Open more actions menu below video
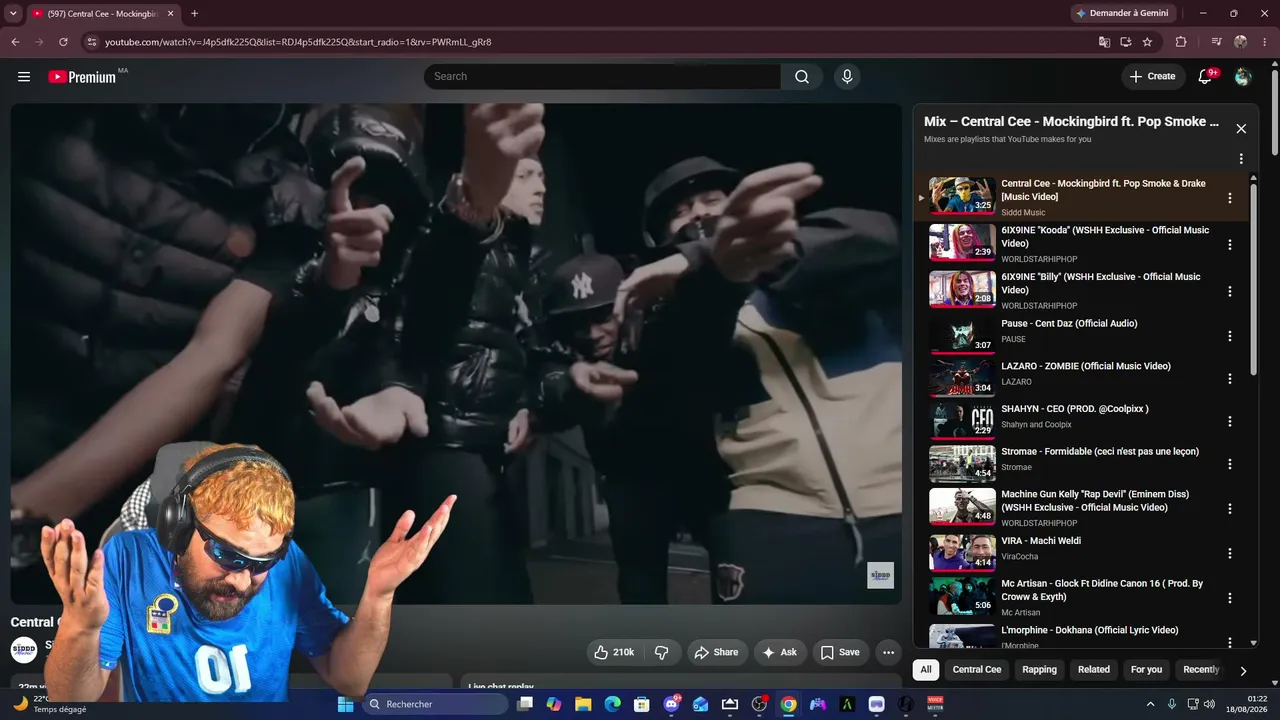1280x720 pixels. 888,652
